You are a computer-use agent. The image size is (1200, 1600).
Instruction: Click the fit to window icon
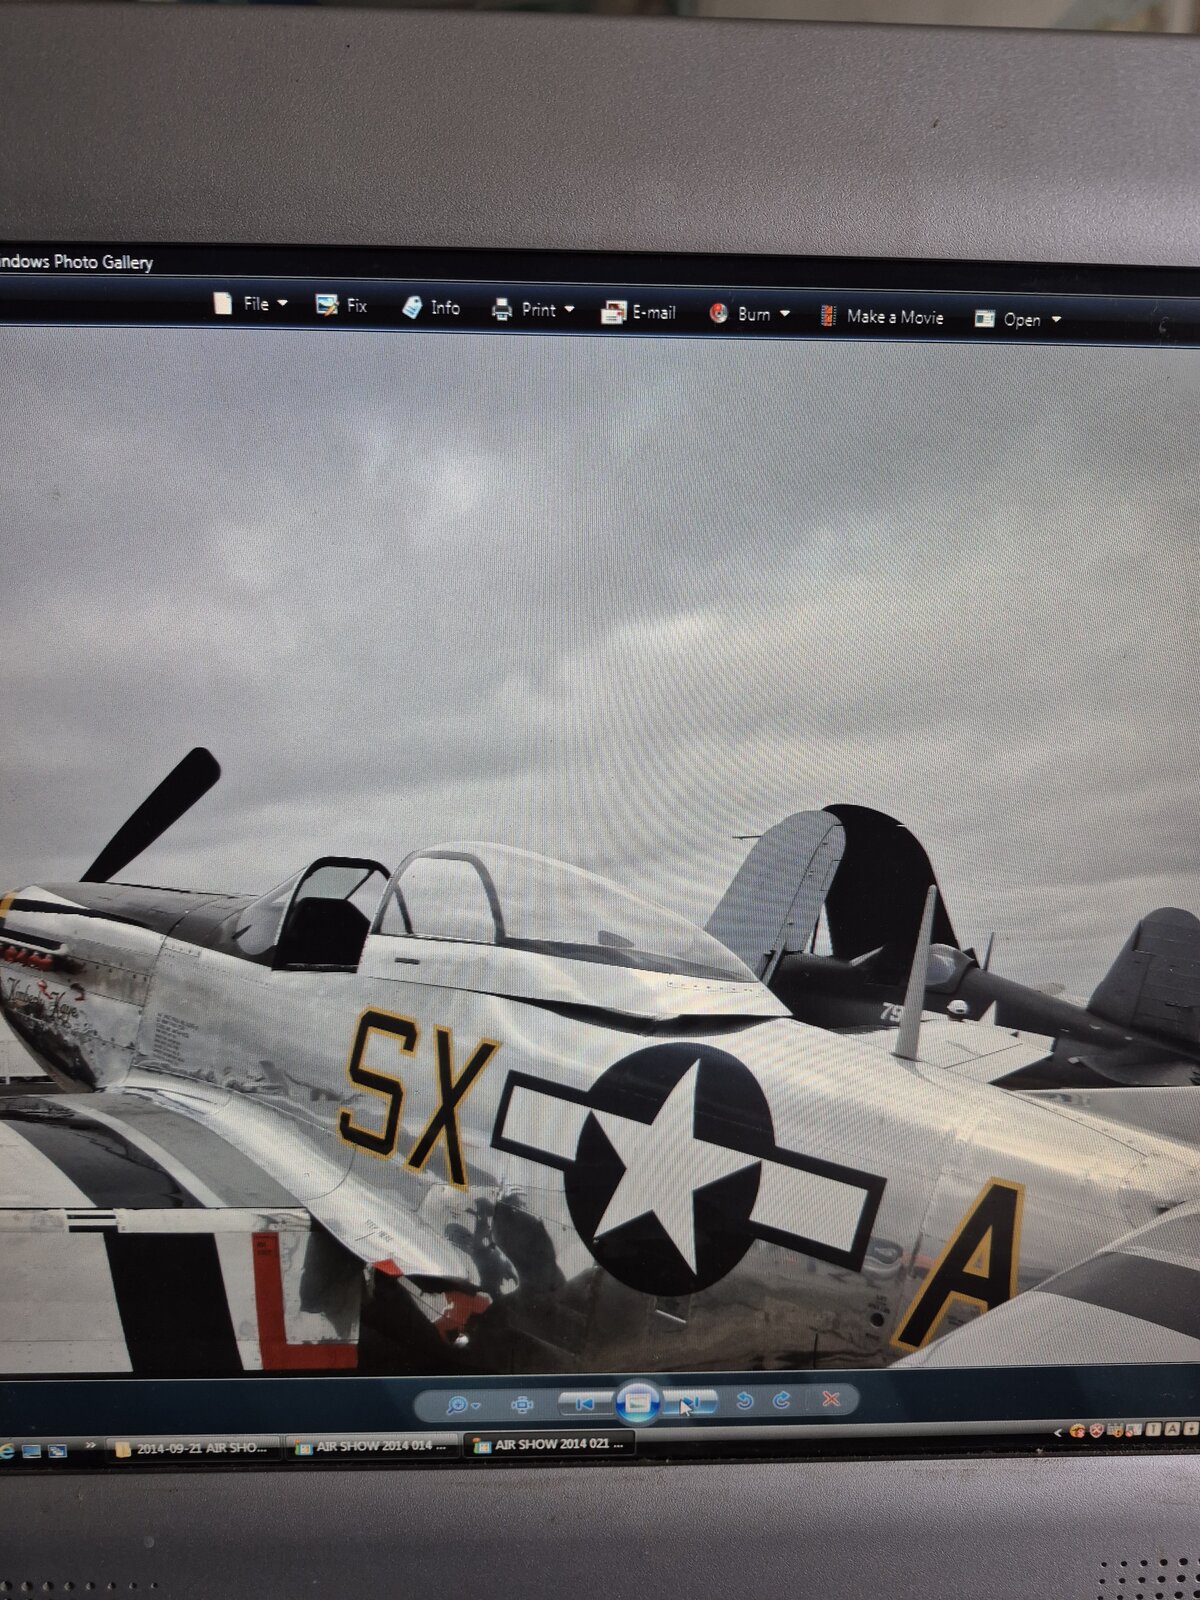pyautogui.click(x=521, y=1405)
